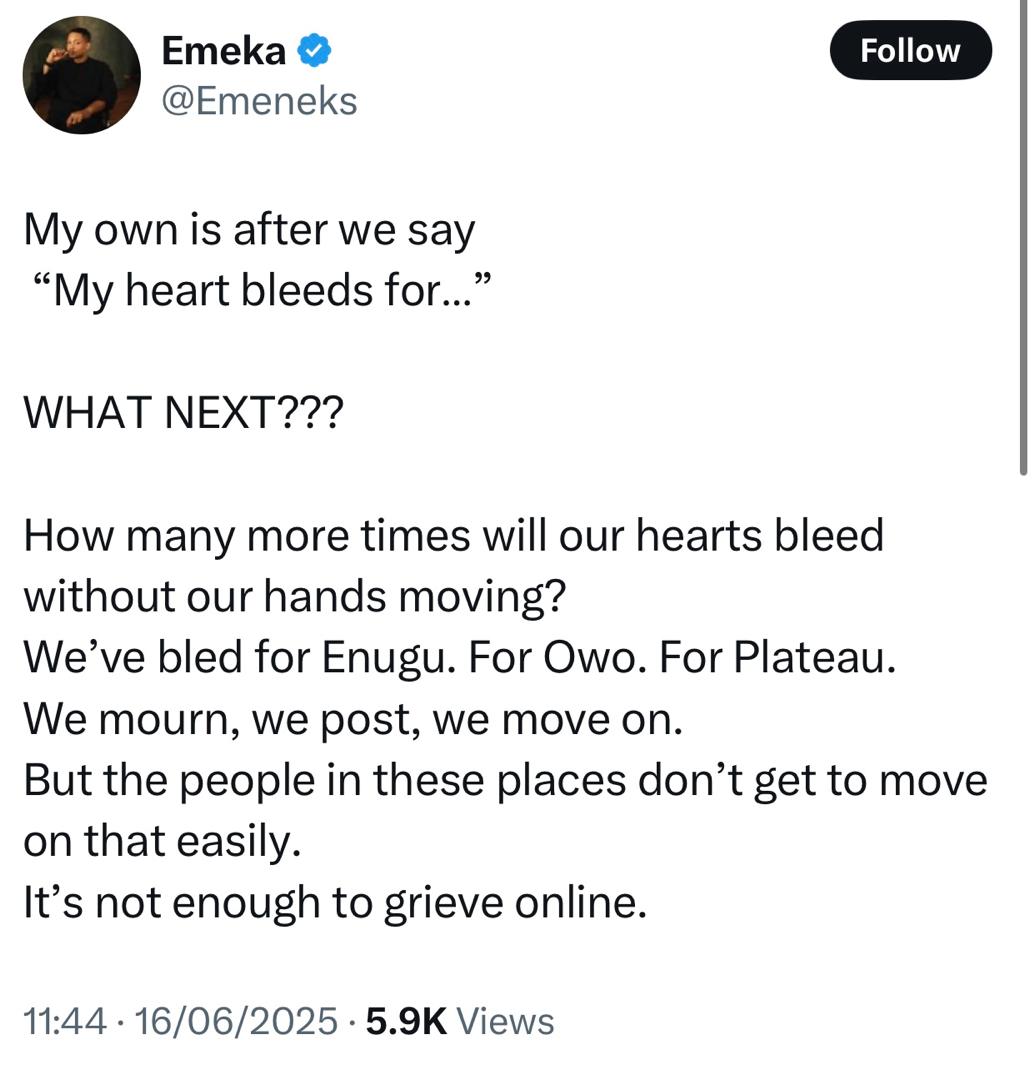Open Emeka's profile picture
This screenshot has height=1080, width=1035.
(x=82, y=75)
